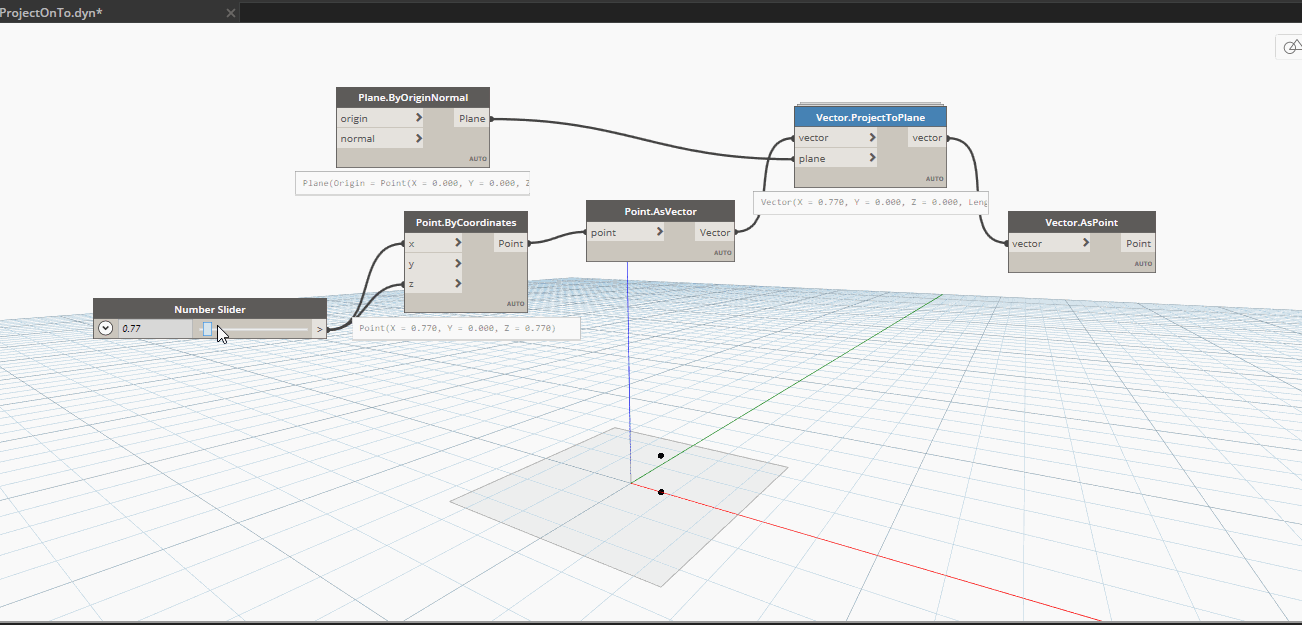Click AUTO lacing label on Point.AsVector node

point(723,253)
